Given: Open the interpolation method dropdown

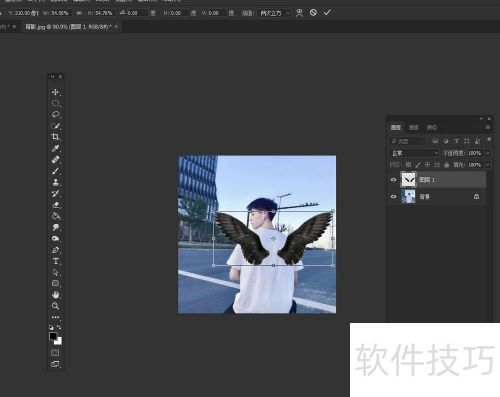Looking at the screenshot, I should (x=275, y=13).
